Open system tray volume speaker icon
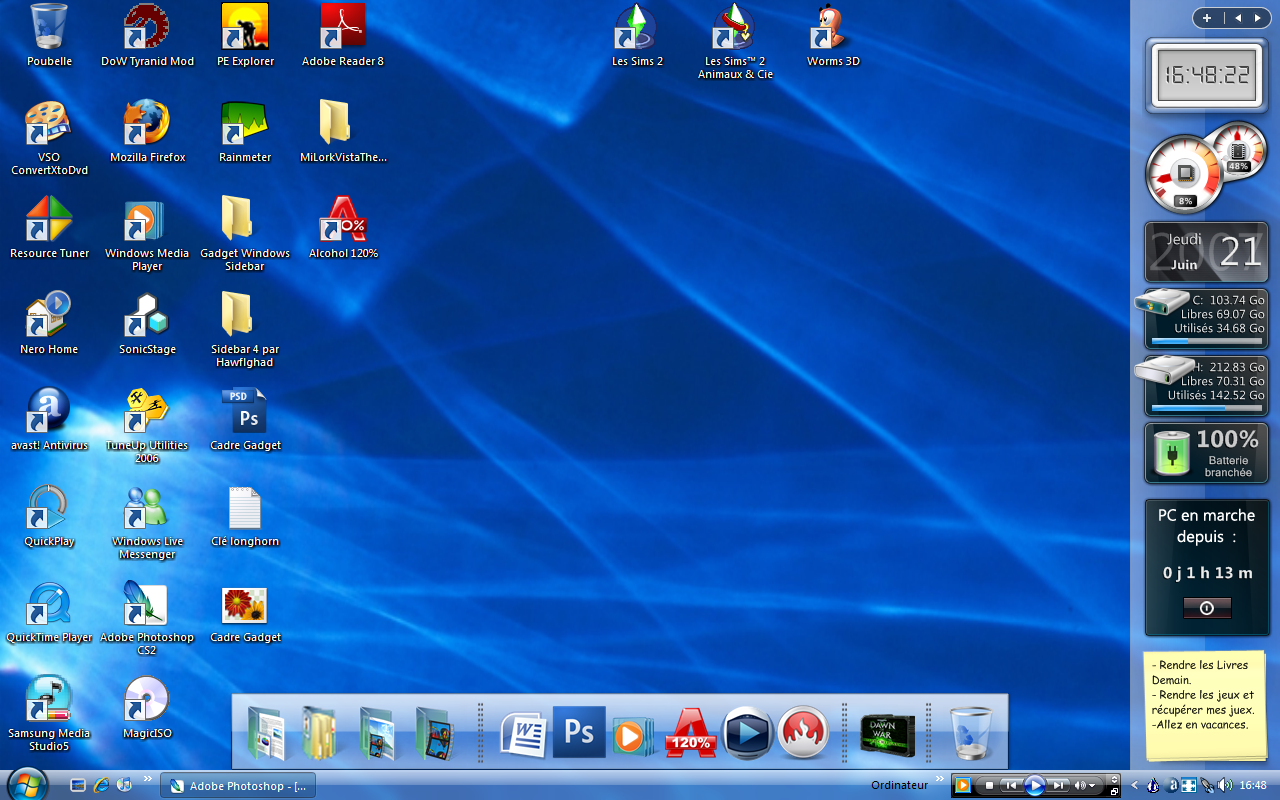 pos(1224,785)
